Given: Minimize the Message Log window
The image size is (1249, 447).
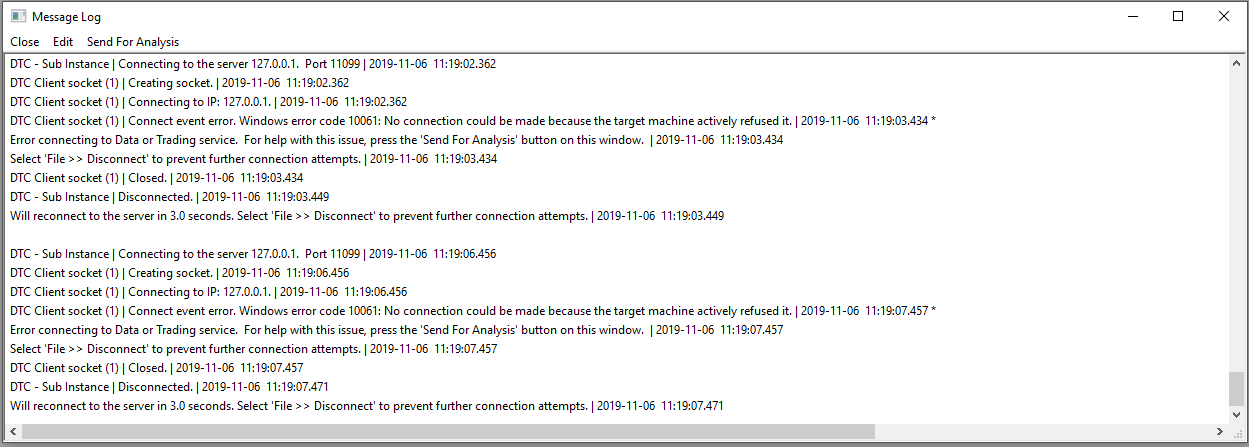Looking at the screenshot, I should 1132,16.
